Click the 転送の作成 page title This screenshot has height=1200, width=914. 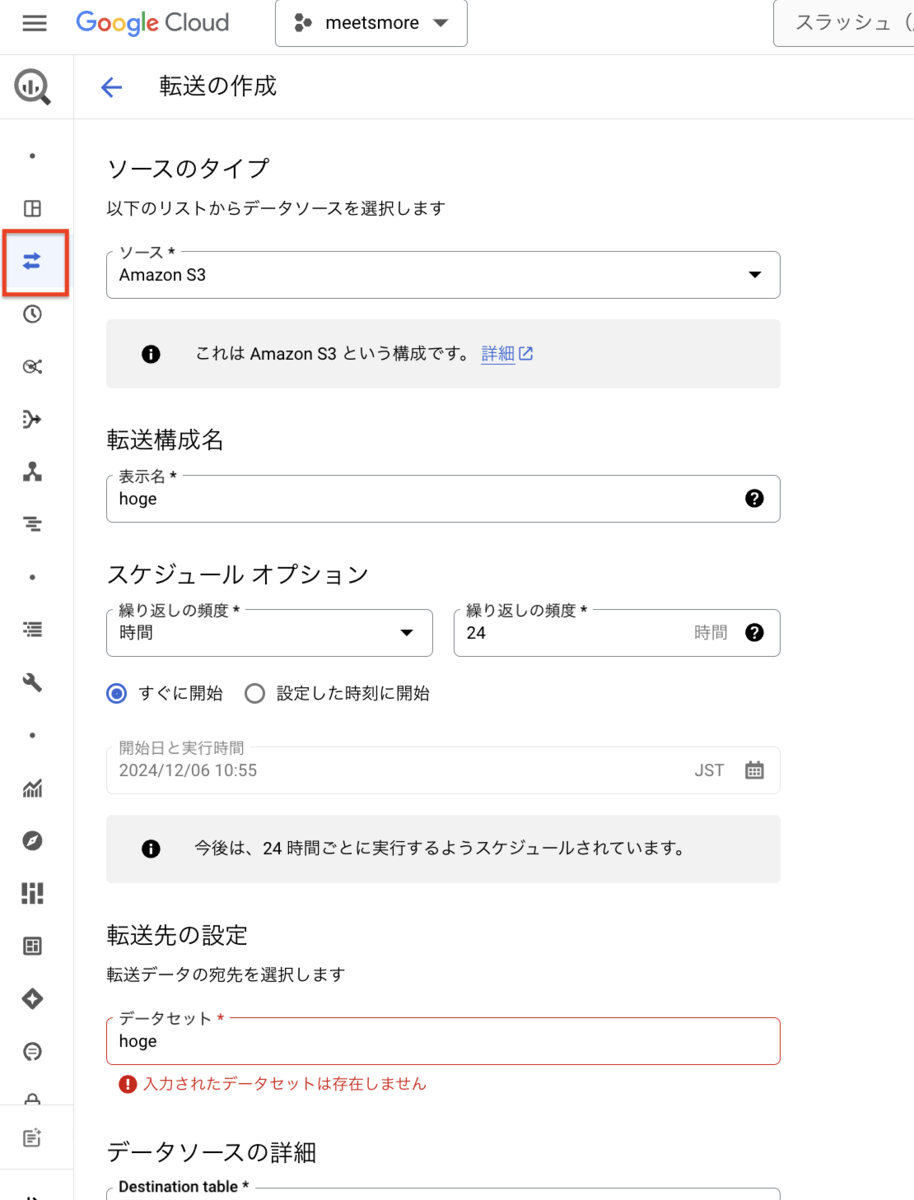pos(218,86)
